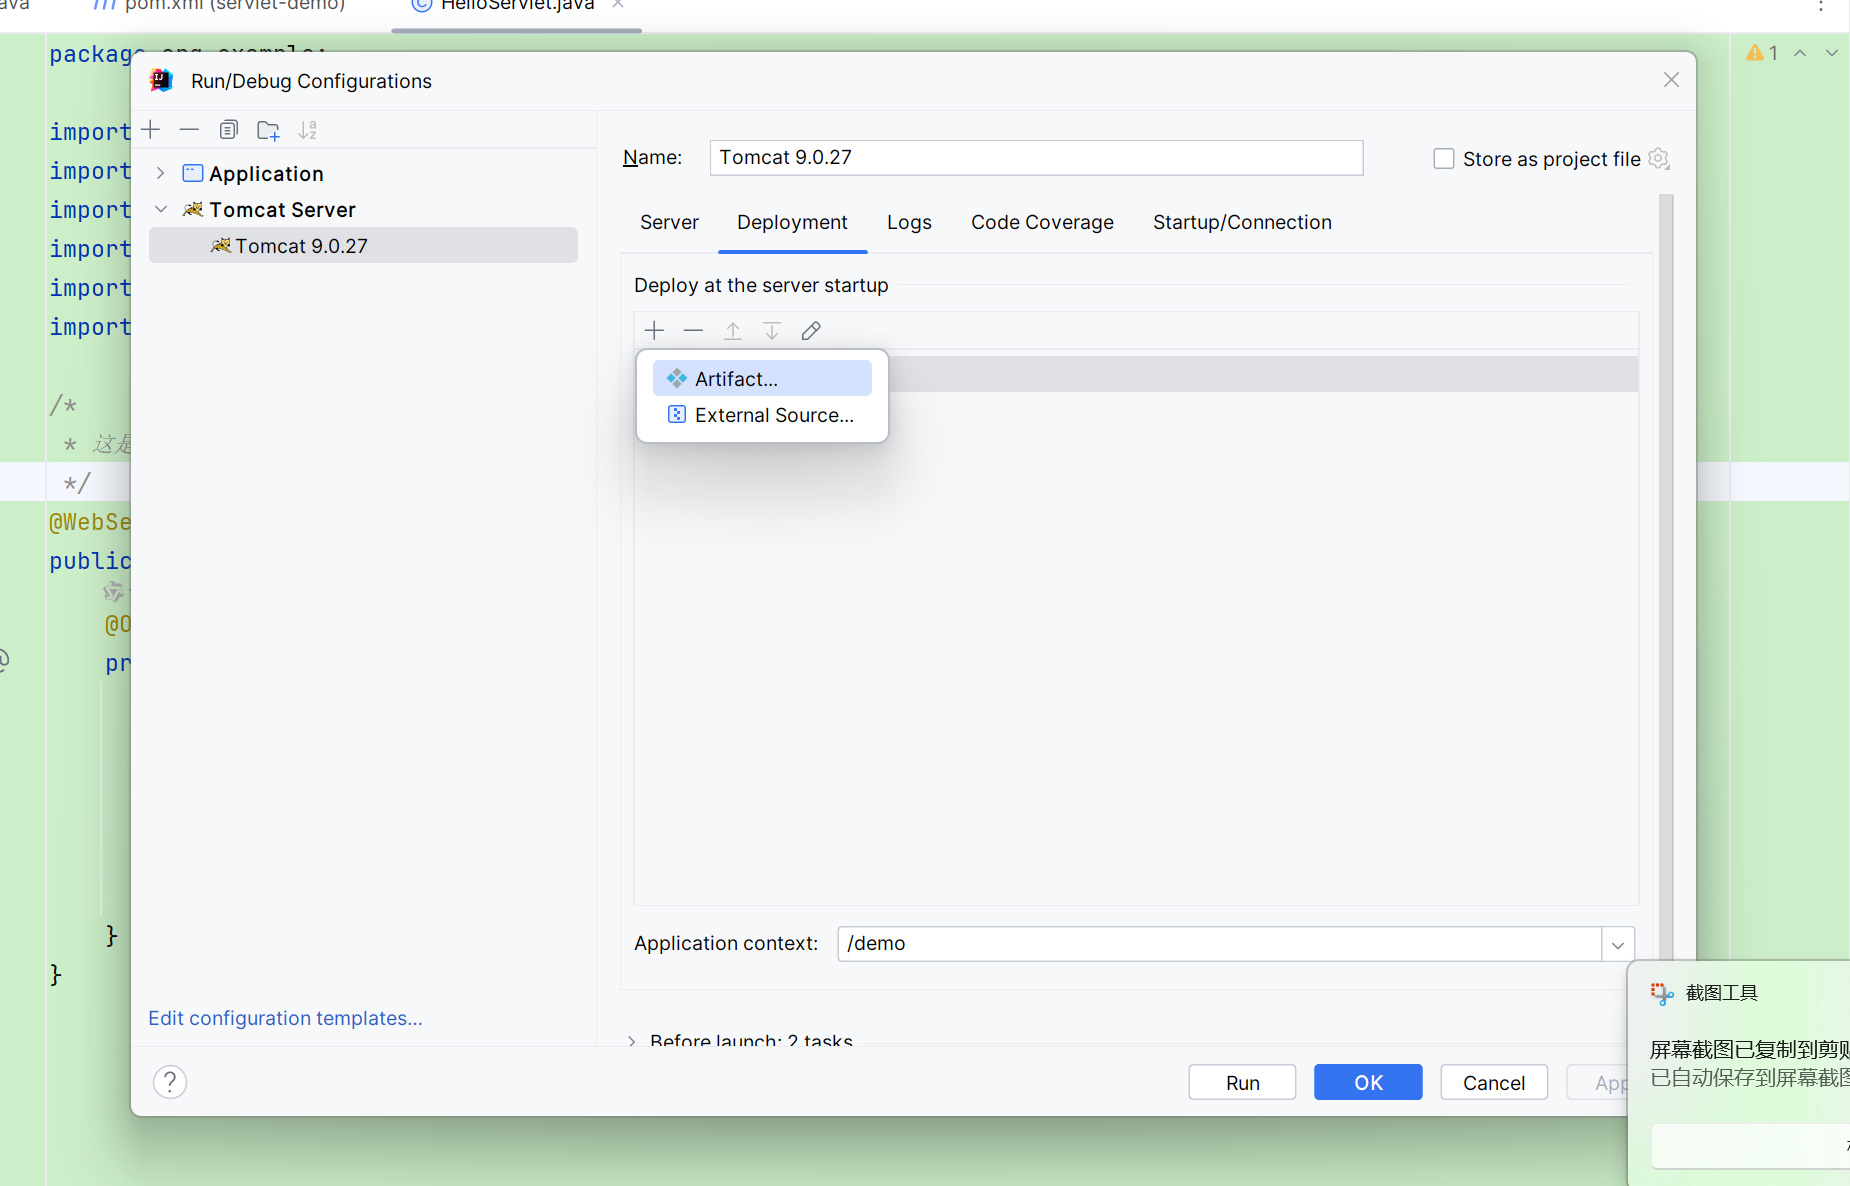Screen dimensions: 1850x1186
Task: Select Tomcat 9.0.27 configuration
Action: [363, 245]
